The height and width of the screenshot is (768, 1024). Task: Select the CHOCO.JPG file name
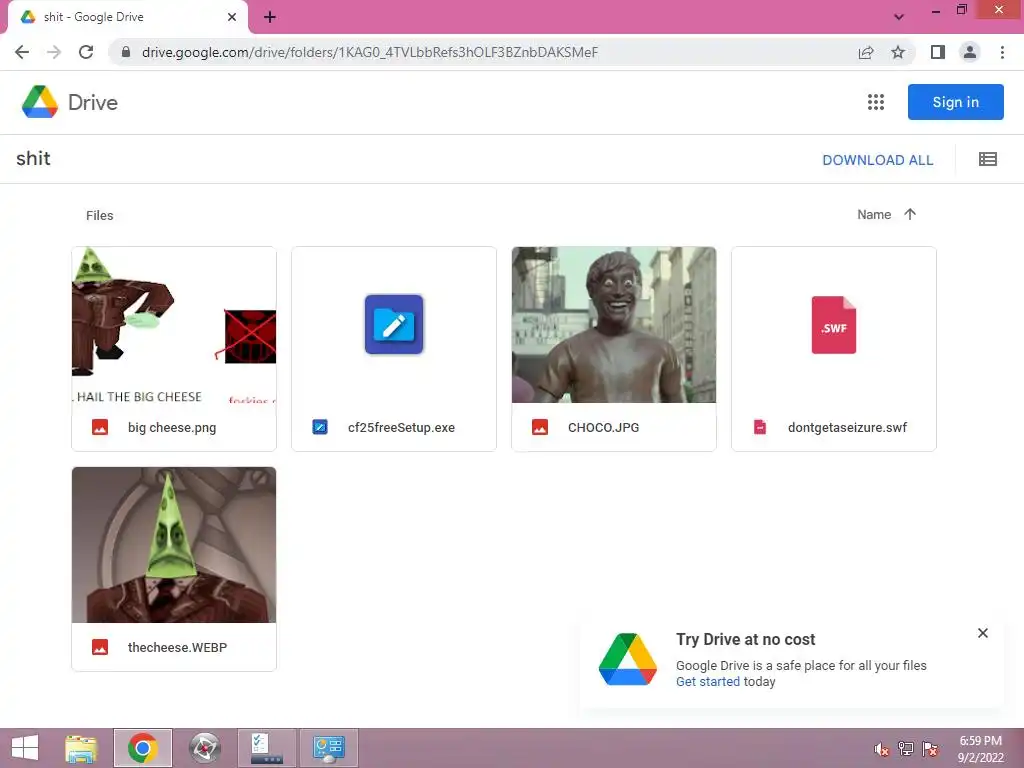point(603,428)
